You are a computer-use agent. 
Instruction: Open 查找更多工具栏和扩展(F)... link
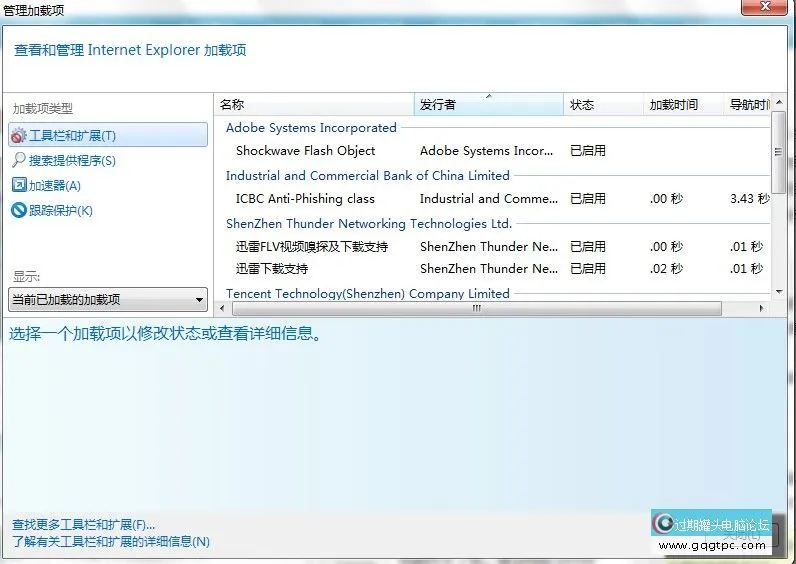coord(83,524)
